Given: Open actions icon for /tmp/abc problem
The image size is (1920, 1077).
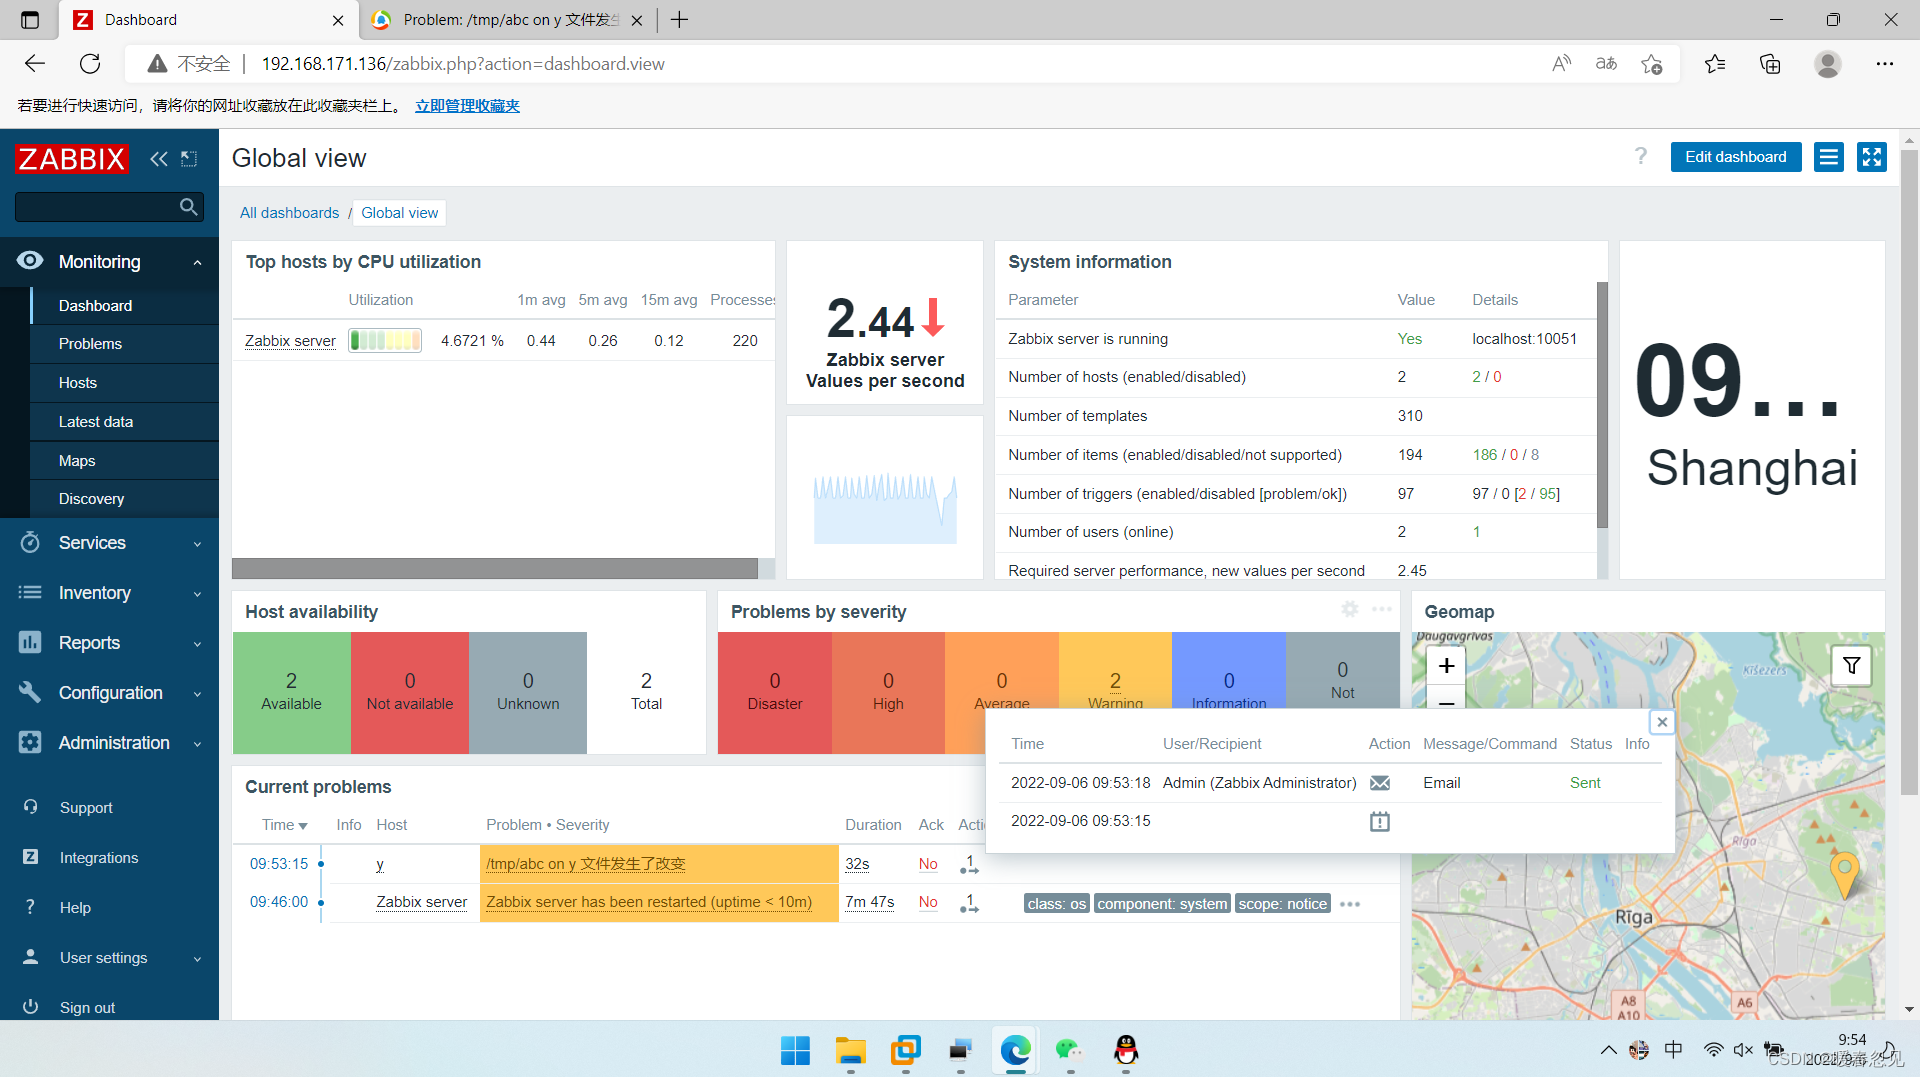Looking at the screenshot, I should [x=969, y=865].
